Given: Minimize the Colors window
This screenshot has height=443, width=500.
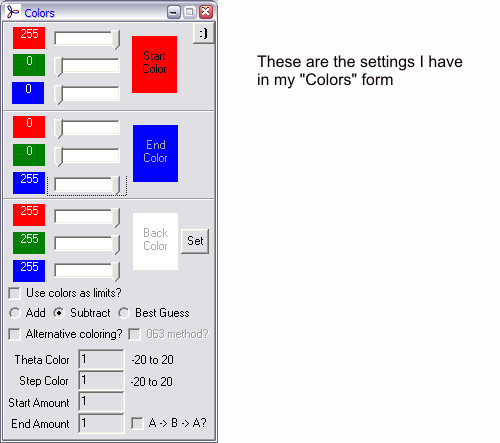Looking at the screenshot, I should 174,12.
